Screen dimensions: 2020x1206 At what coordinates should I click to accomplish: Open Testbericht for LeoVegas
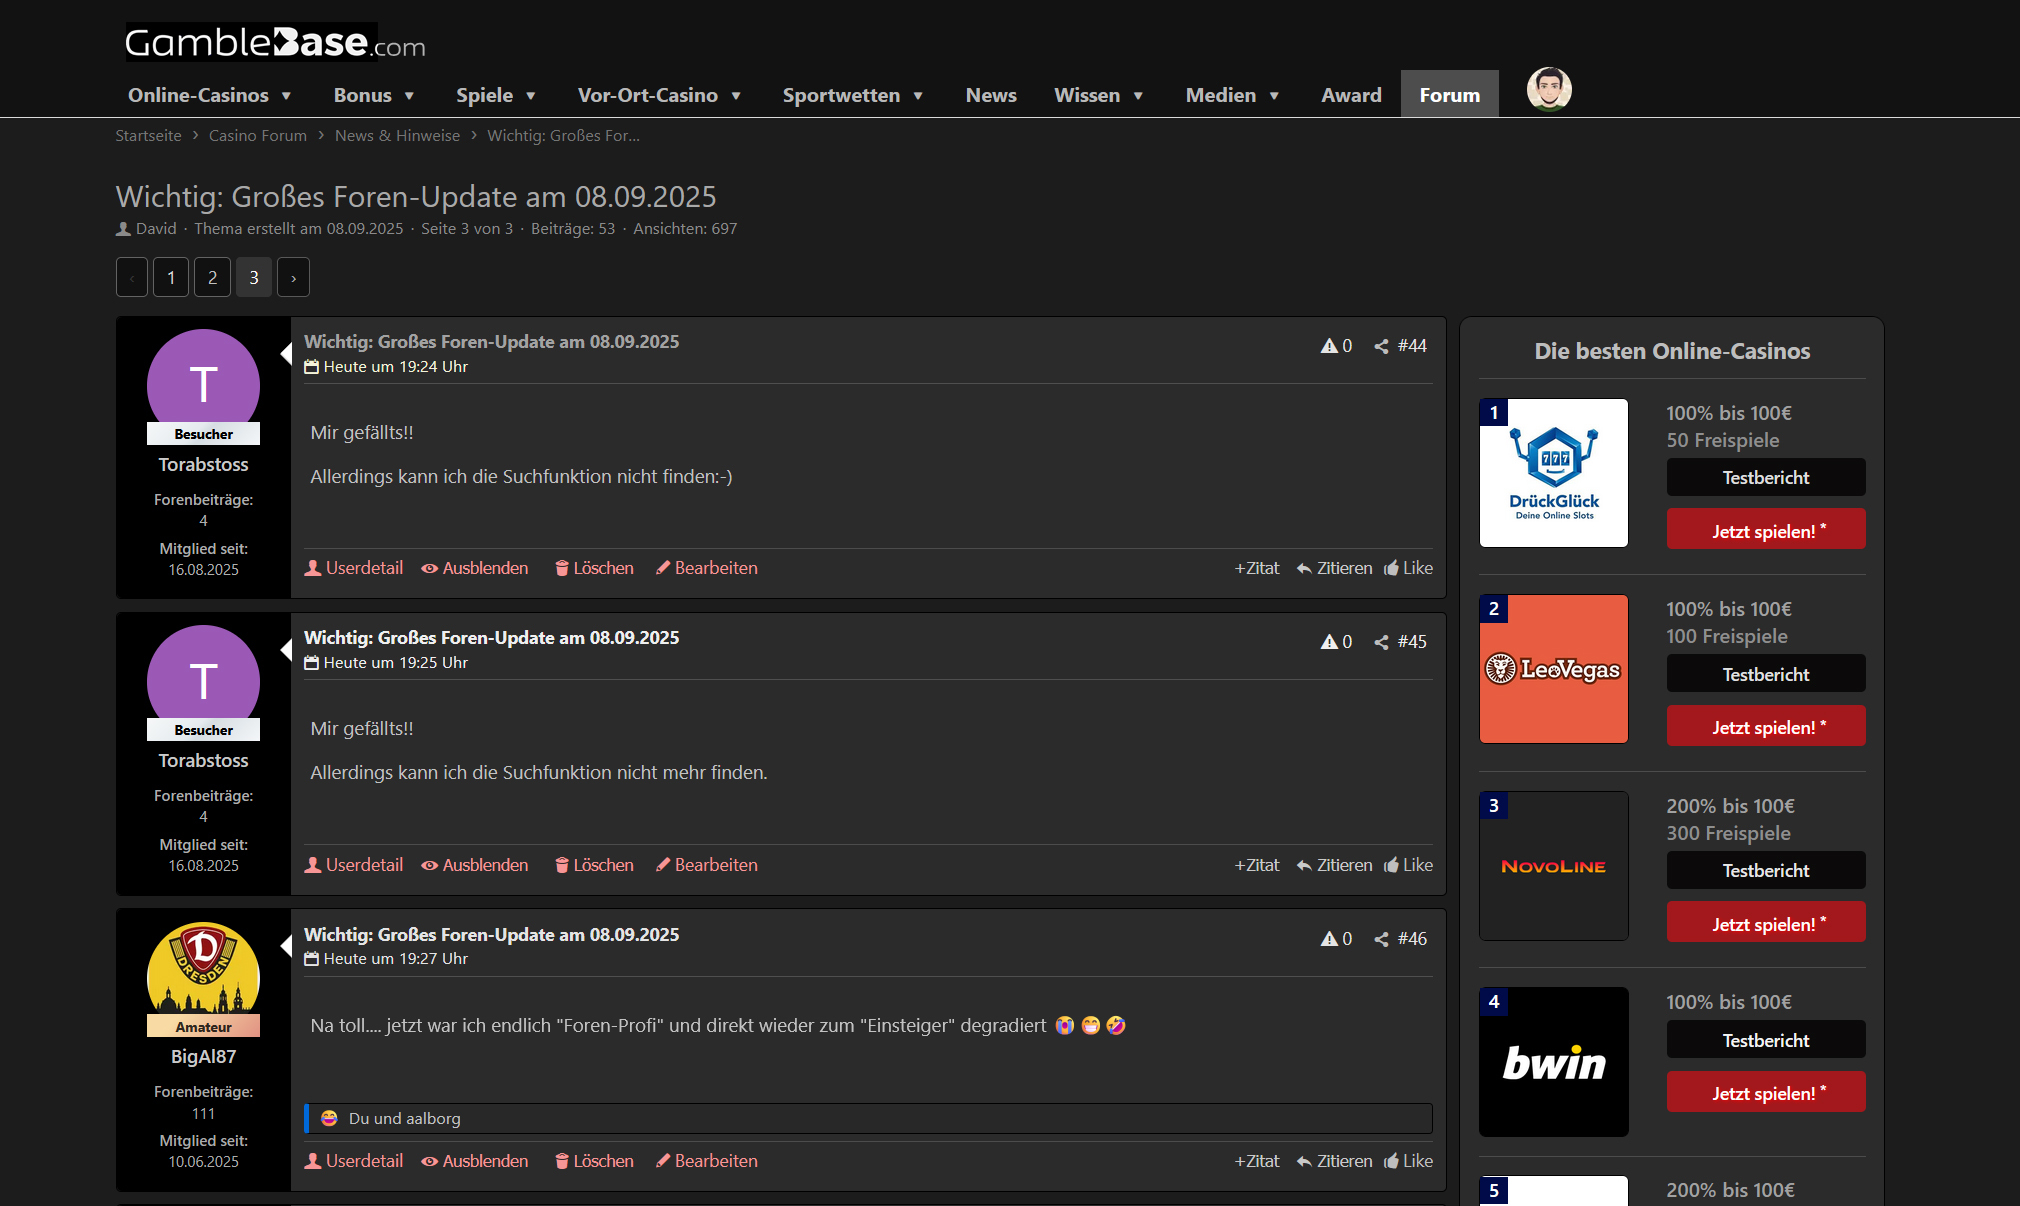pyautogui.click(x=1765, y=674)
